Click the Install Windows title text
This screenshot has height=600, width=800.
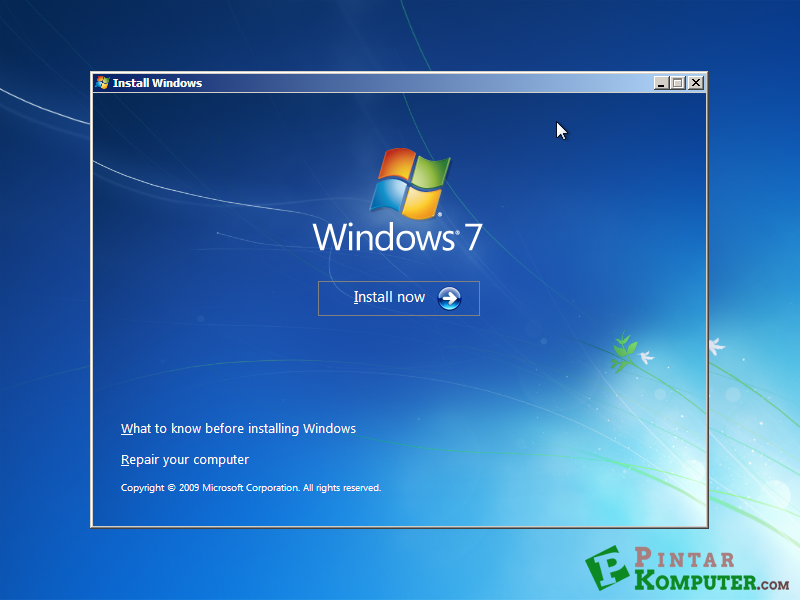(157, 83)
